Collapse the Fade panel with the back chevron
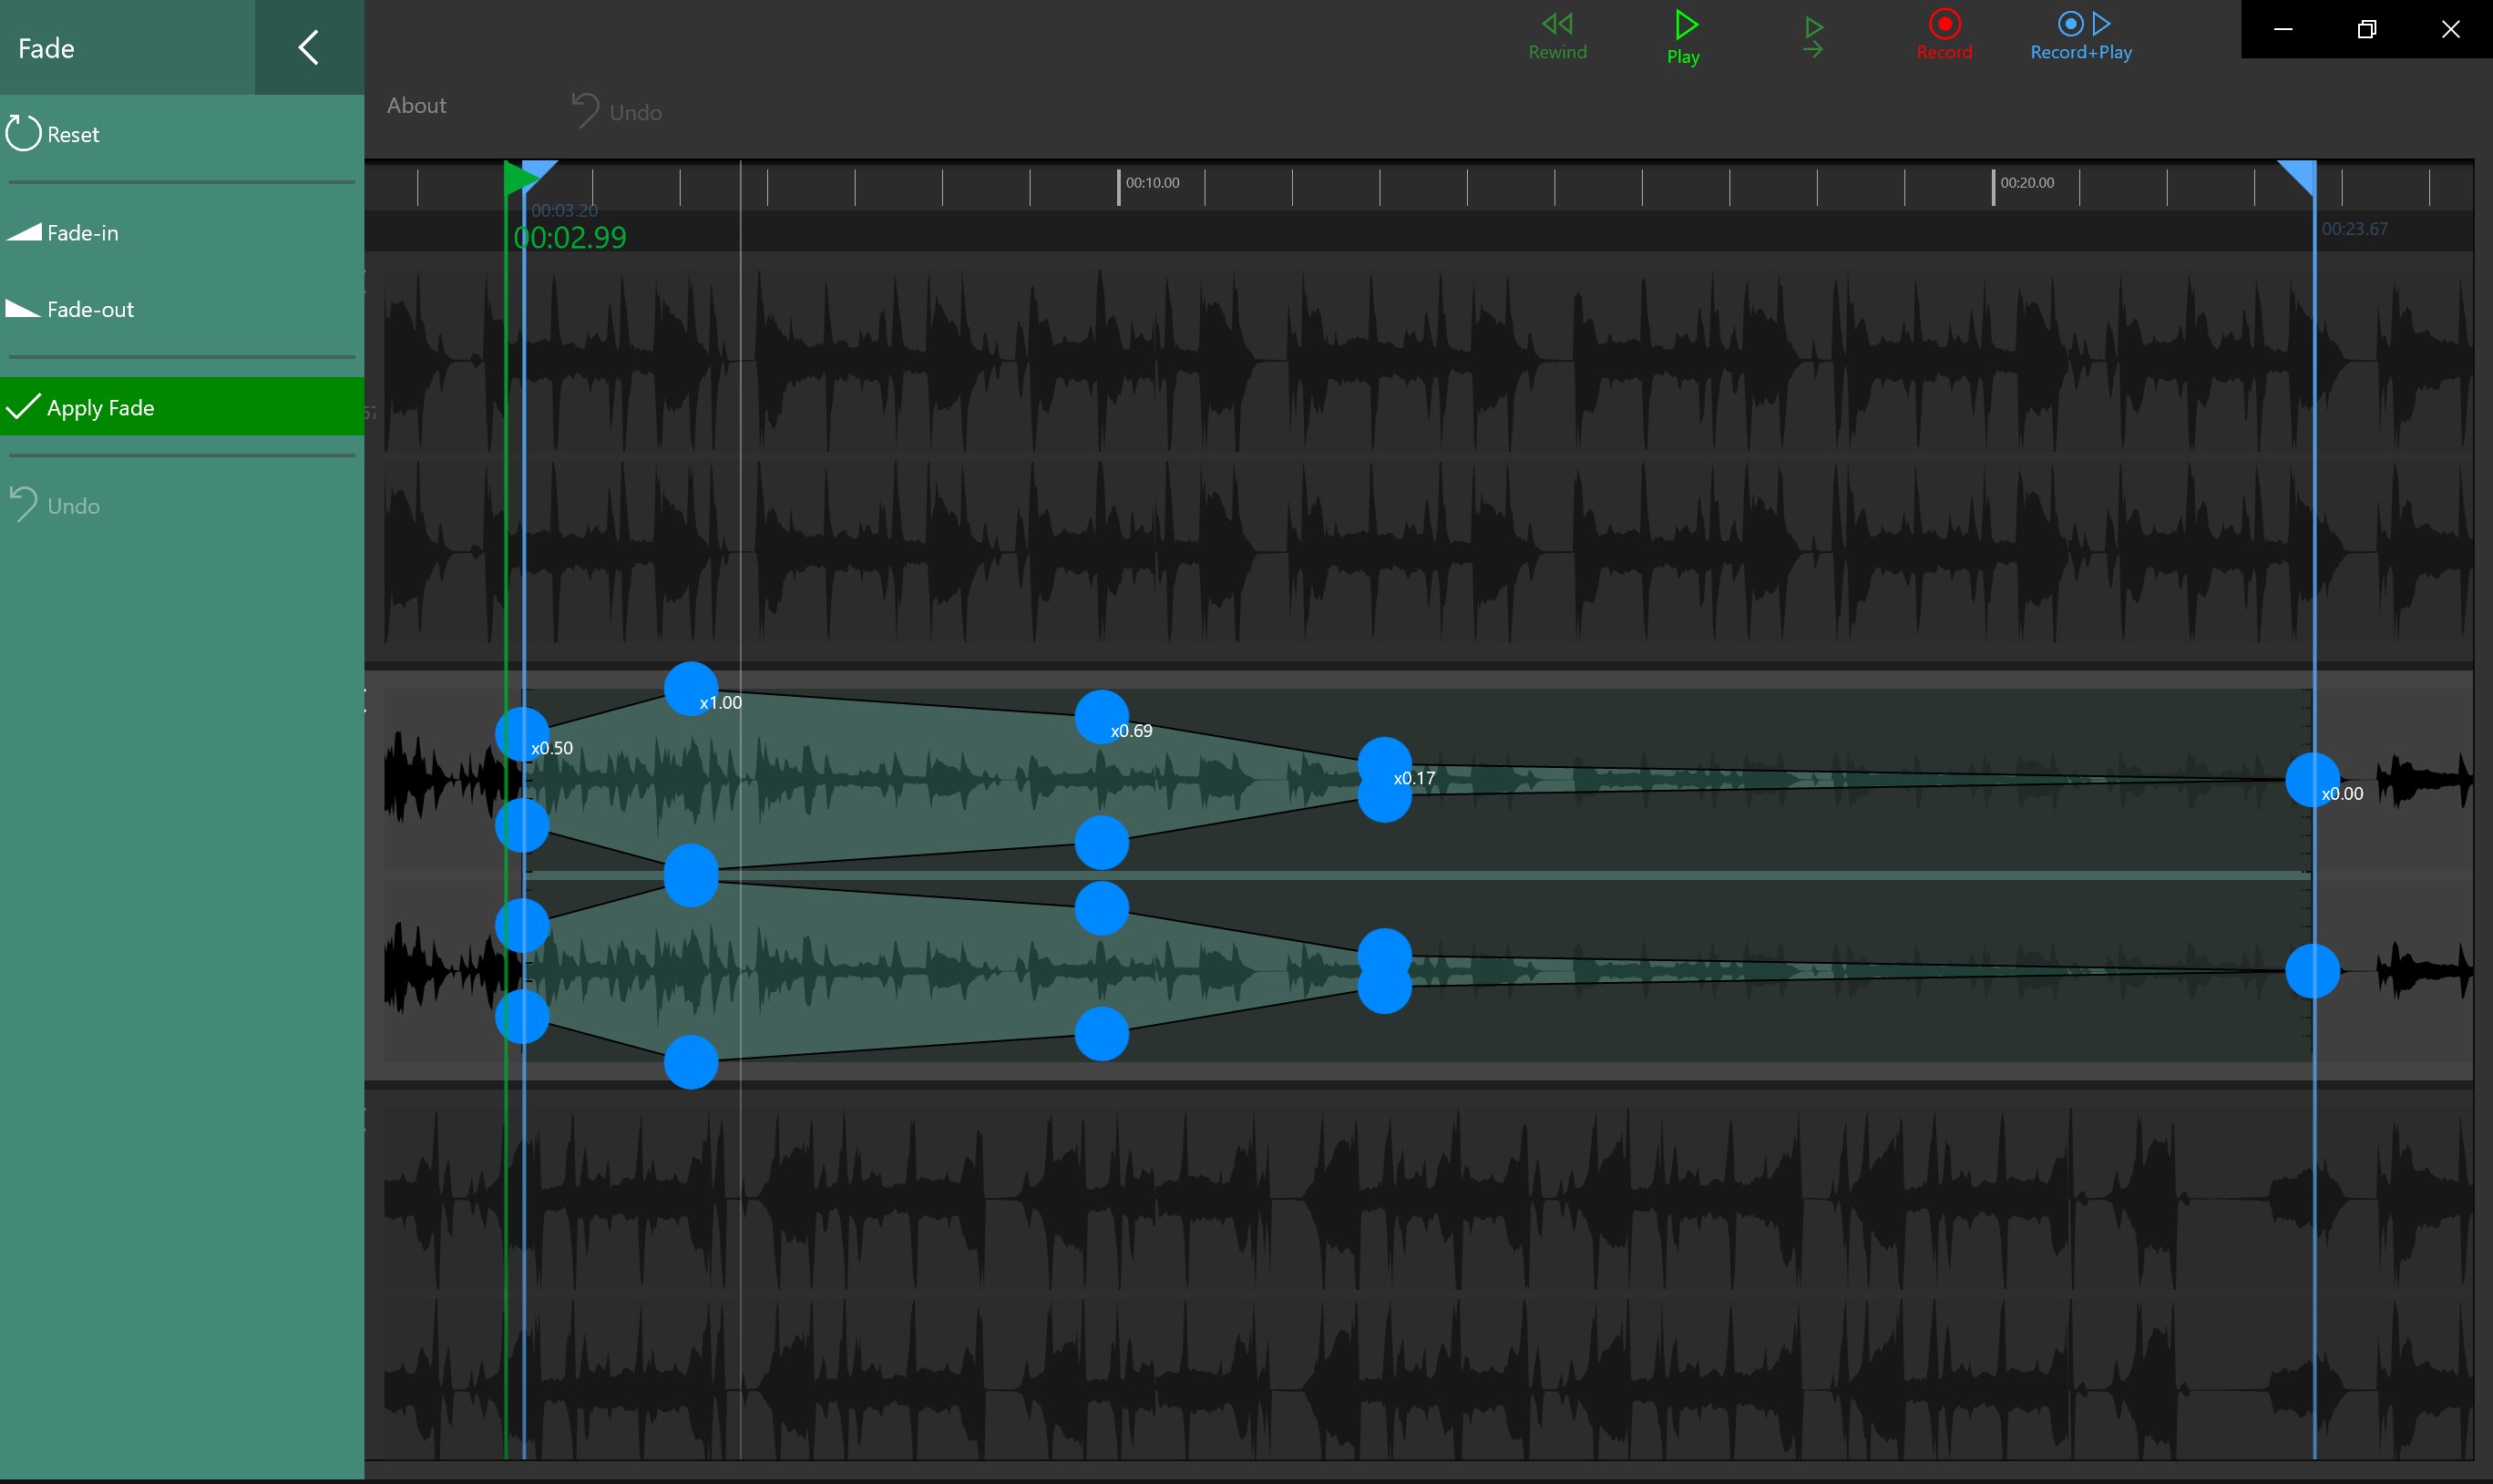The height and width of the screenshot is (1484, 2493). coord(307,46)
